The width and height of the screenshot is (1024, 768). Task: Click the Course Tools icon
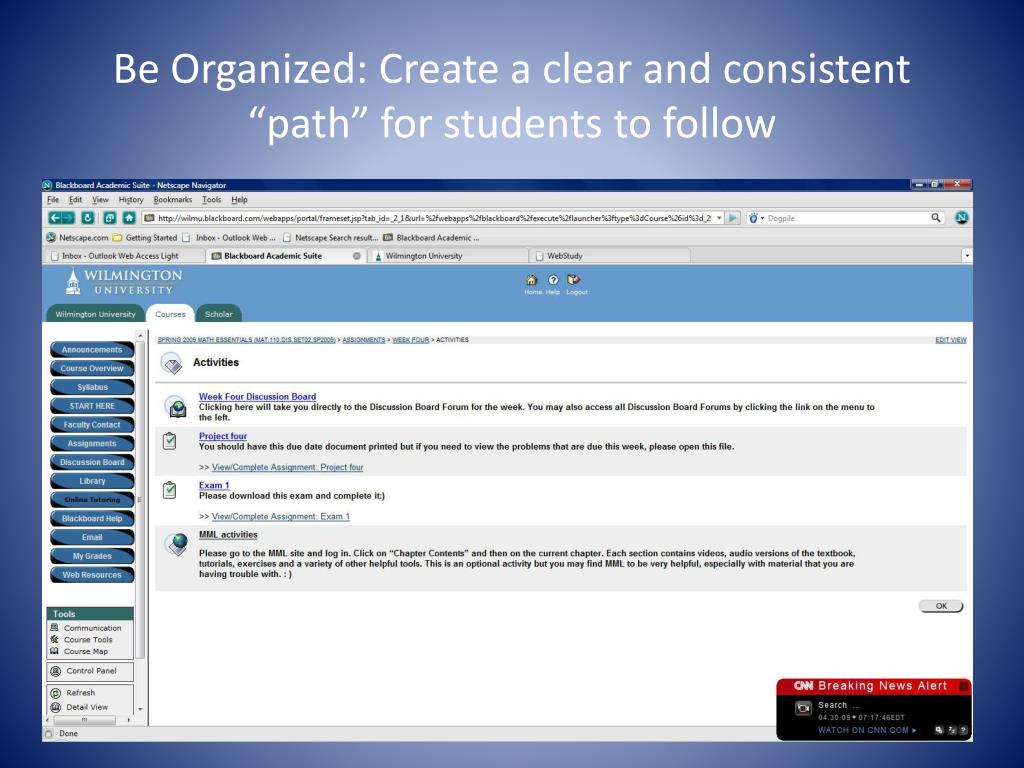point(55,639)
